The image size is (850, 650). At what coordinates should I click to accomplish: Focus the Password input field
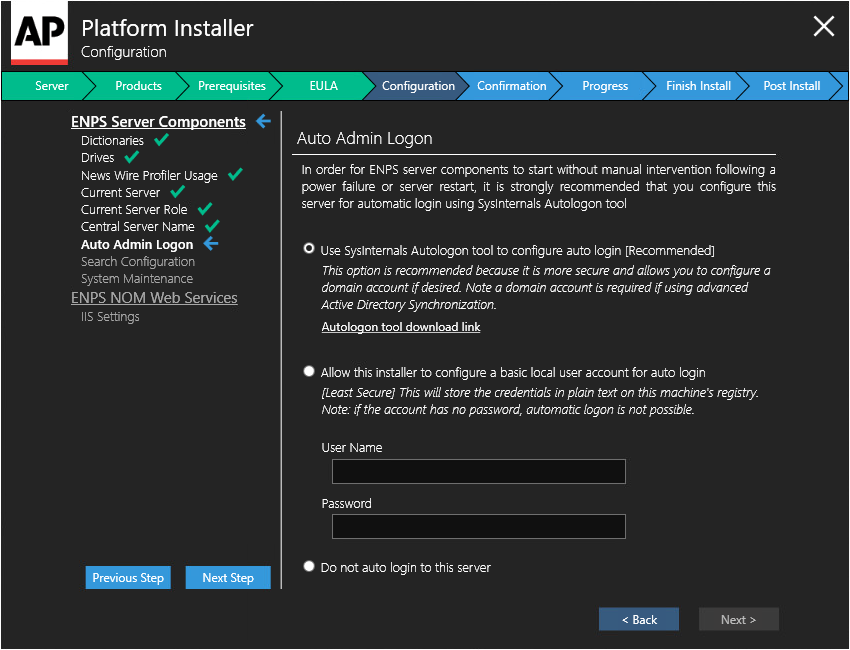[479, 526]
